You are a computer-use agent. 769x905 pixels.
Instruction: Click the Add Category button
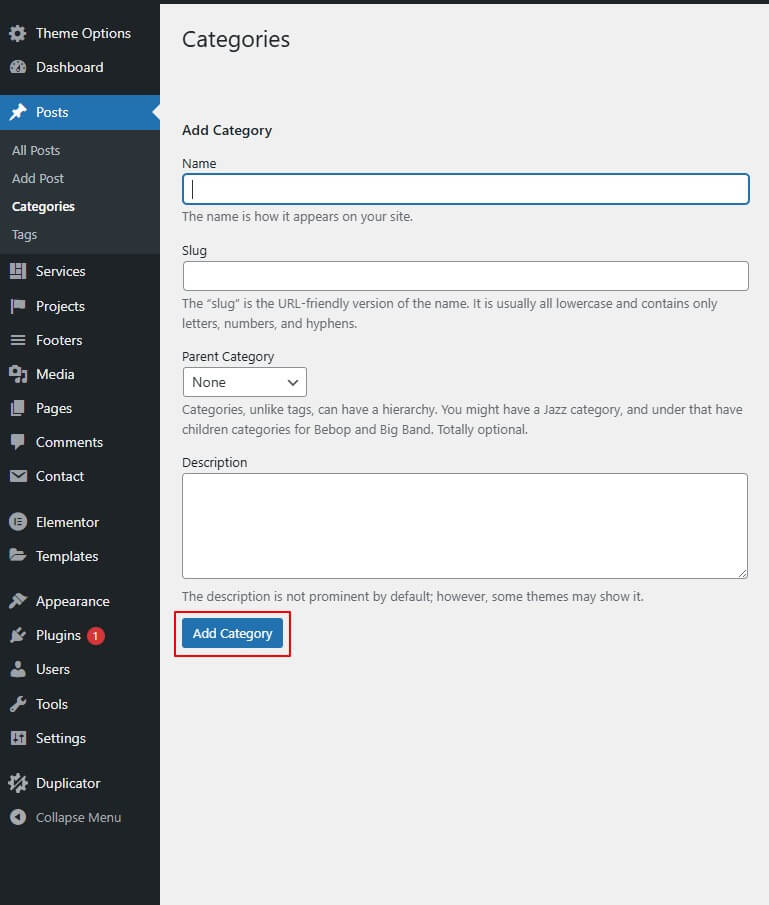[x=232, y=633]
